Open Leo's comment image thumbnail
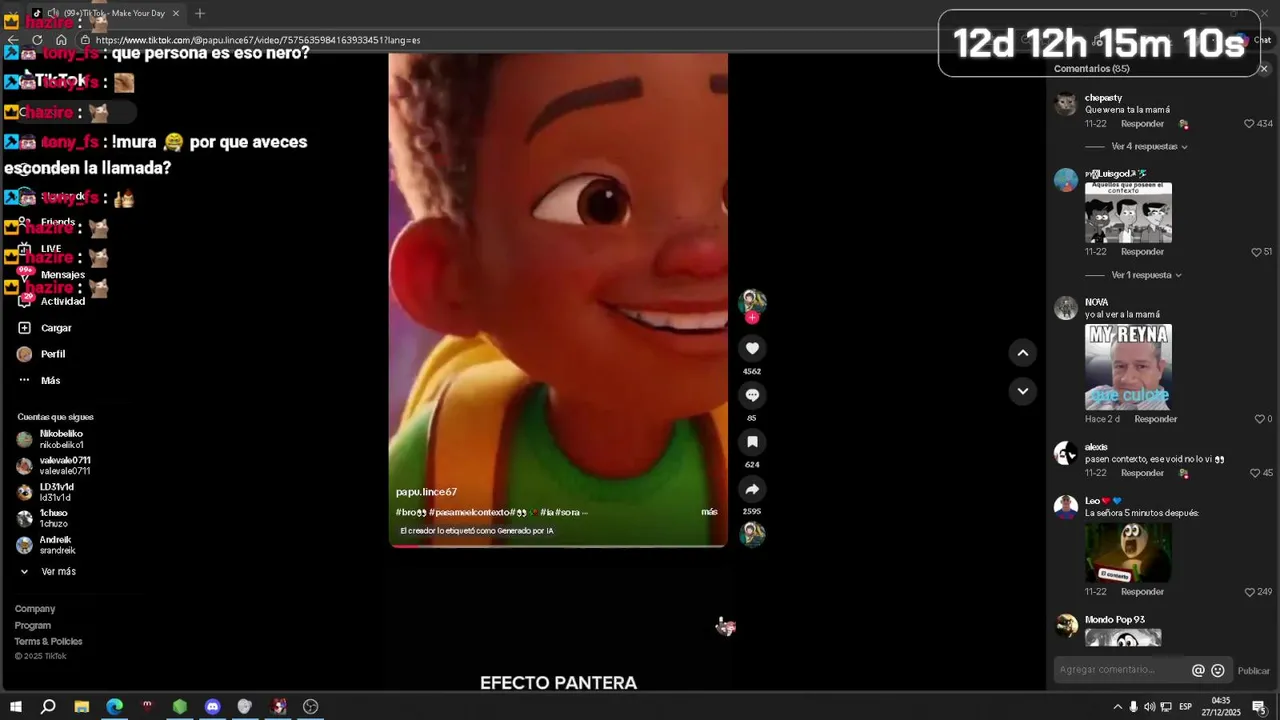 (x=1128, y=552)
